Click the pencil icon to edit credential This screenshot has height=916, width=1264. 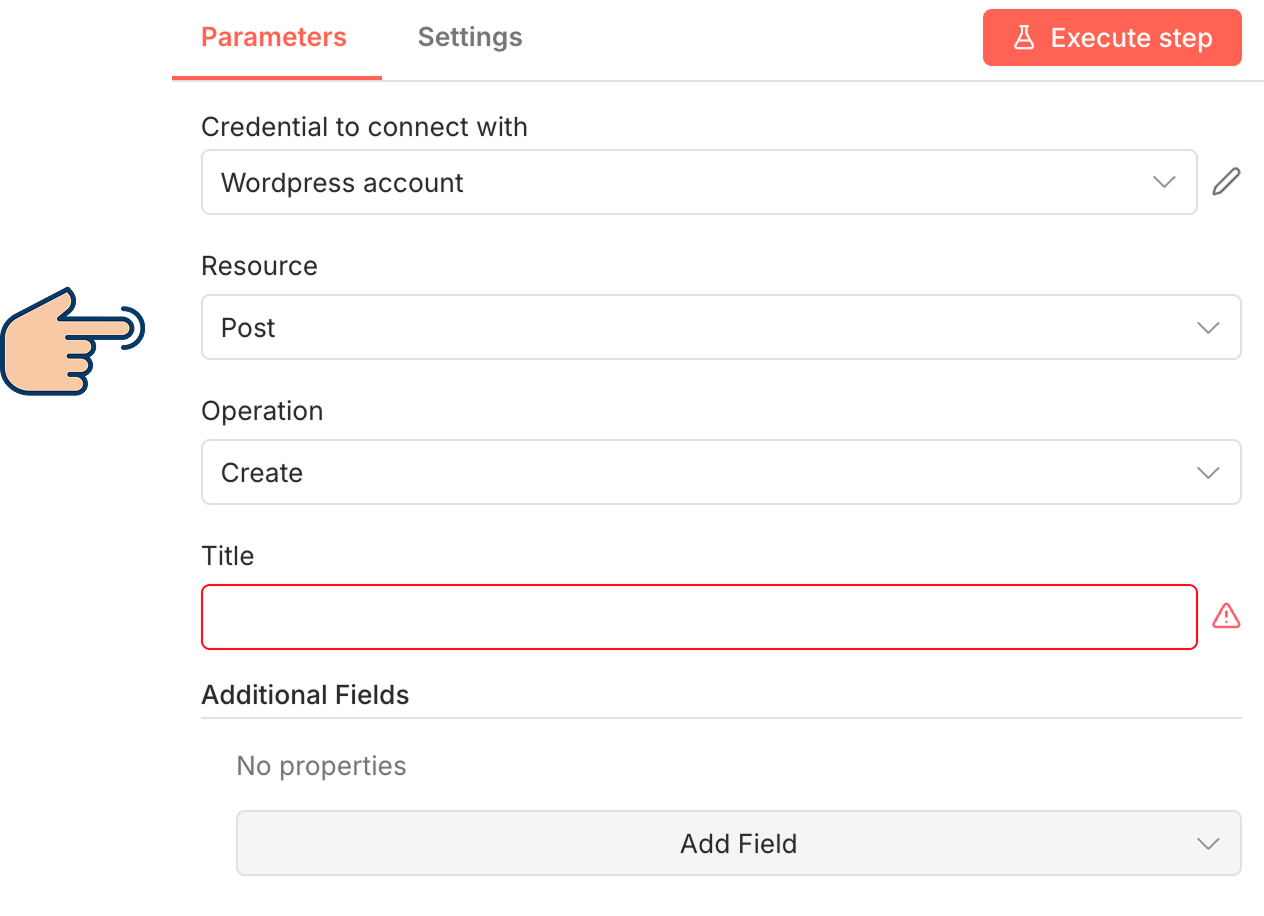[x=1226, y=182]
